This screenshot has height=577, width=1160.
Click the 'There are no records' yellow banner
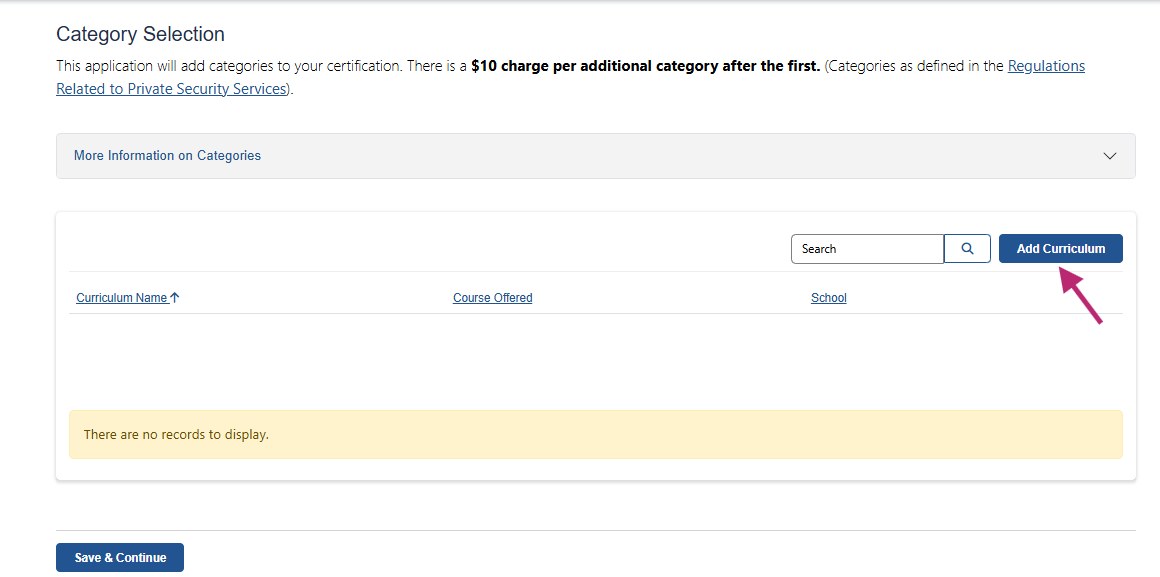(595, 435)
